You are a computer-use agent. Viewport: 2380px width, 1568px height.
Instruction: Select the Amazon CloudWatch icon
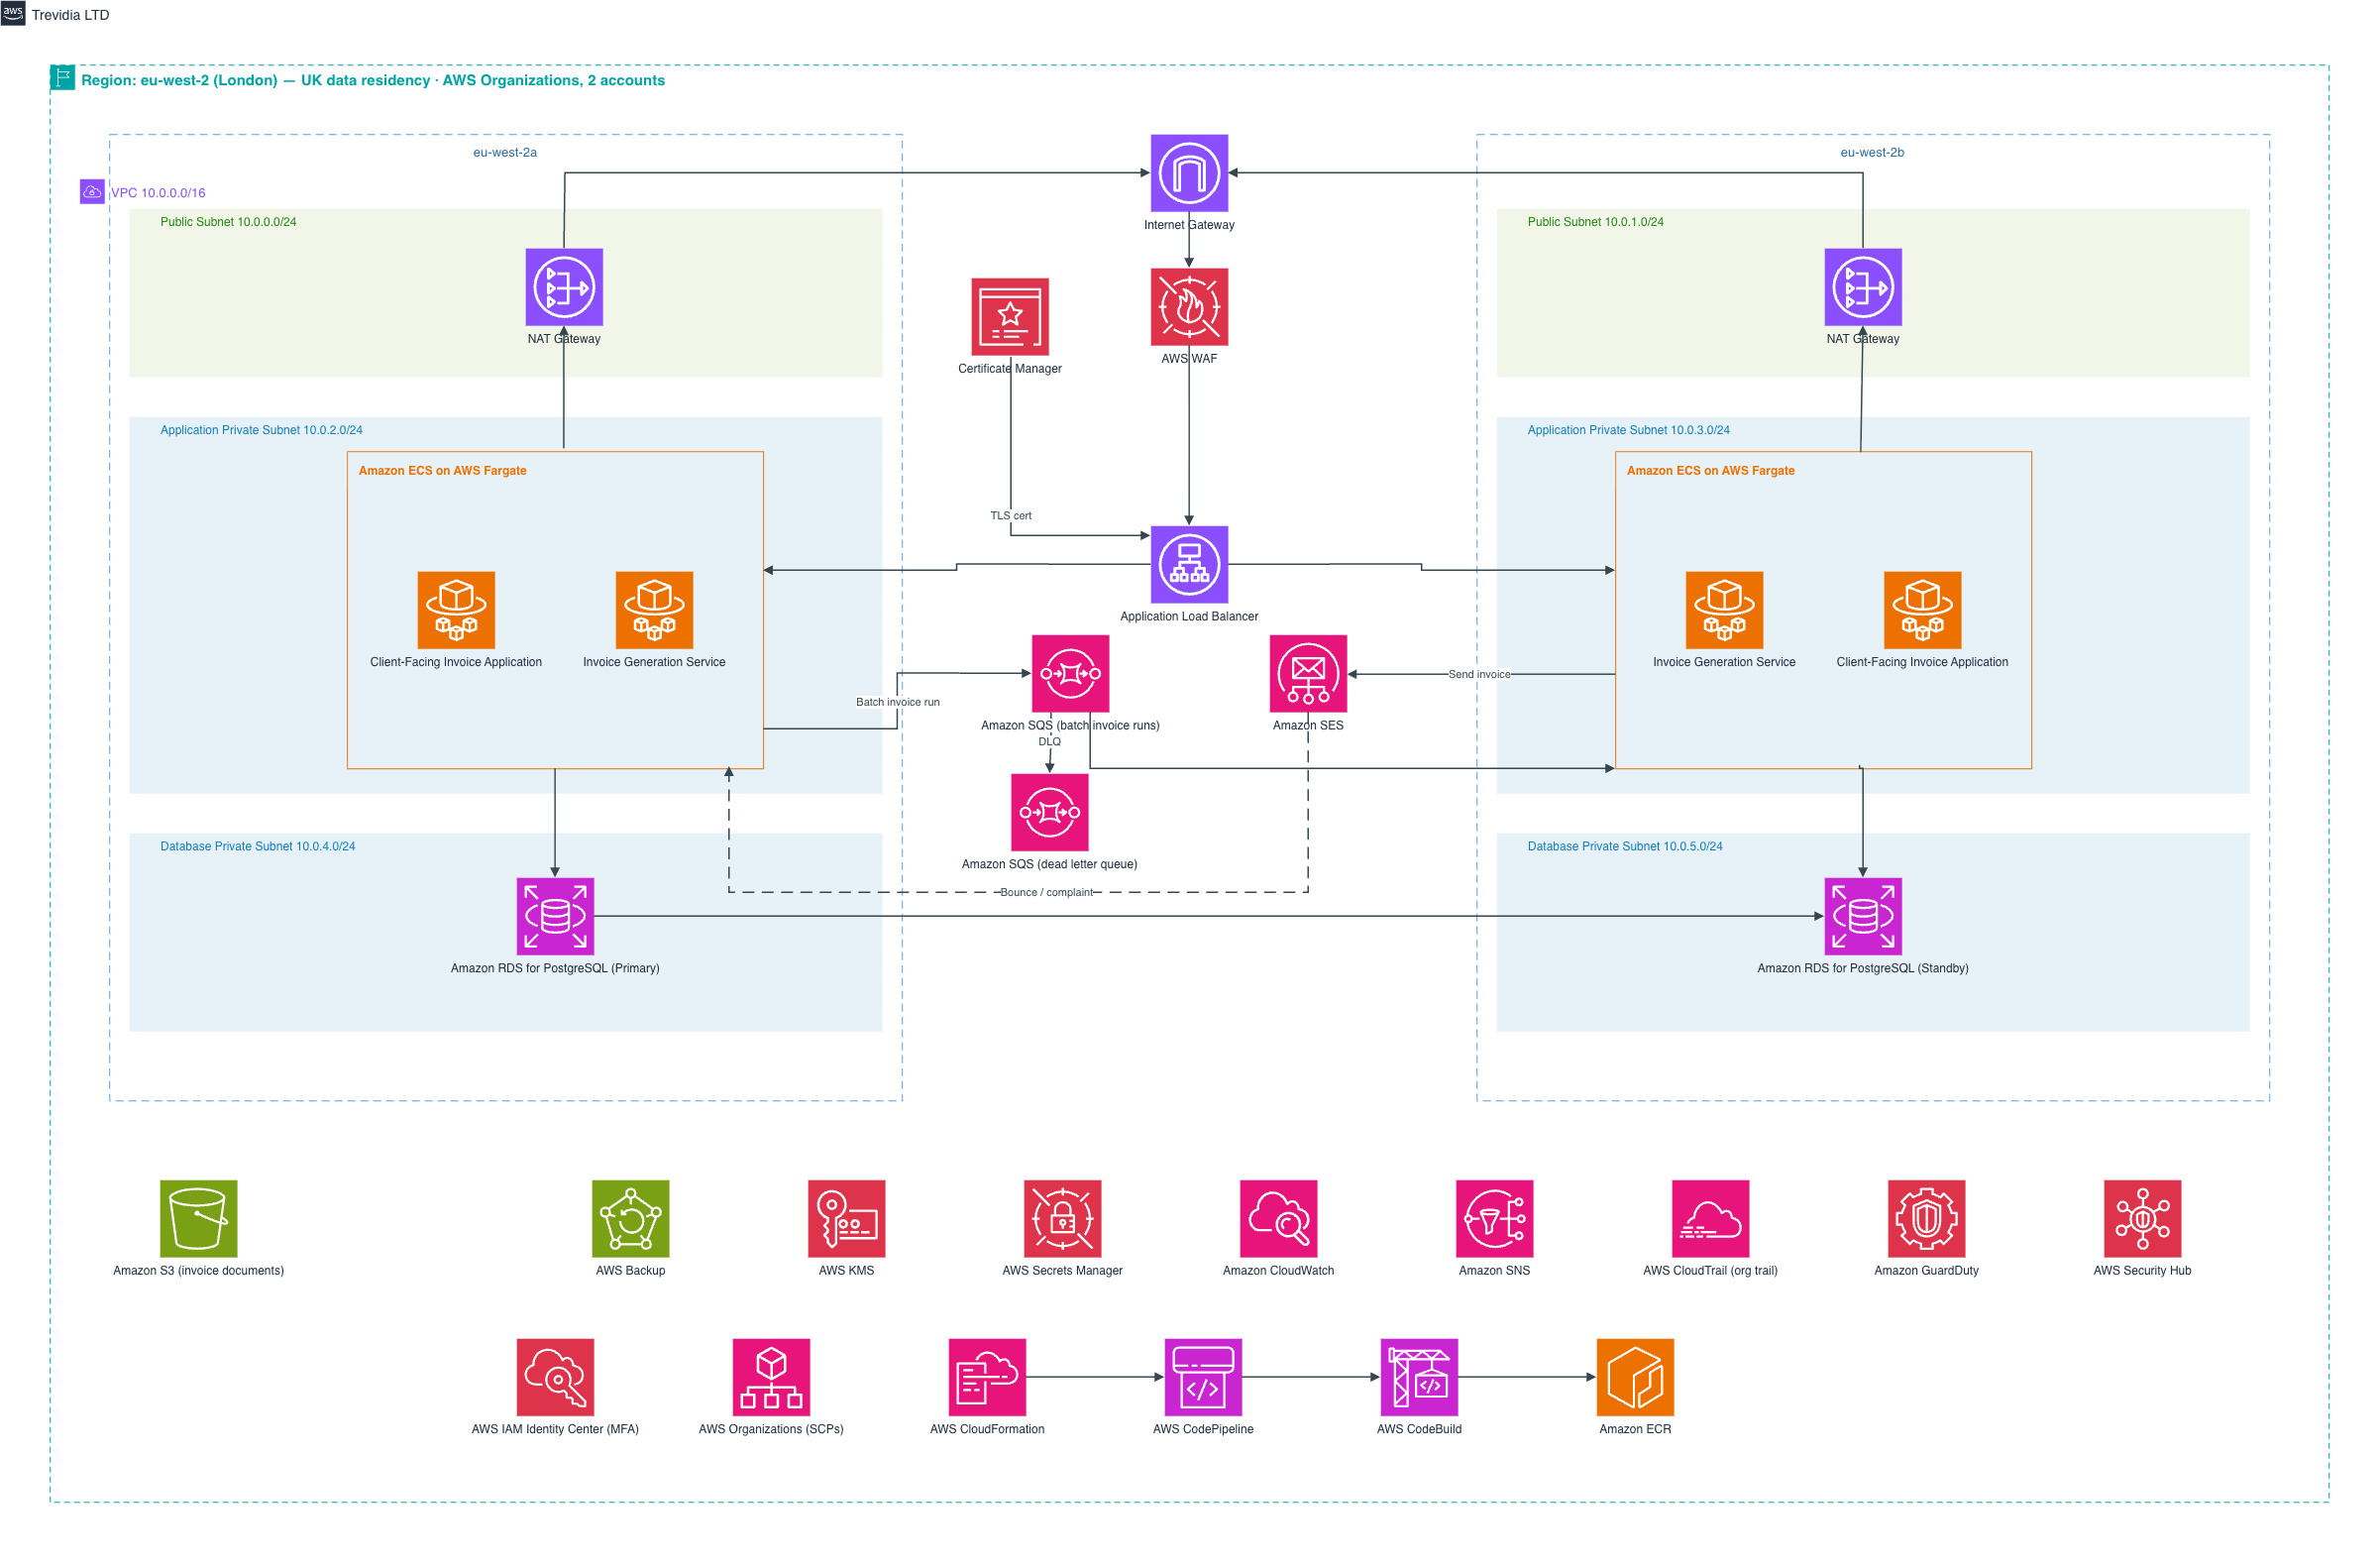coord(1278,1219)
